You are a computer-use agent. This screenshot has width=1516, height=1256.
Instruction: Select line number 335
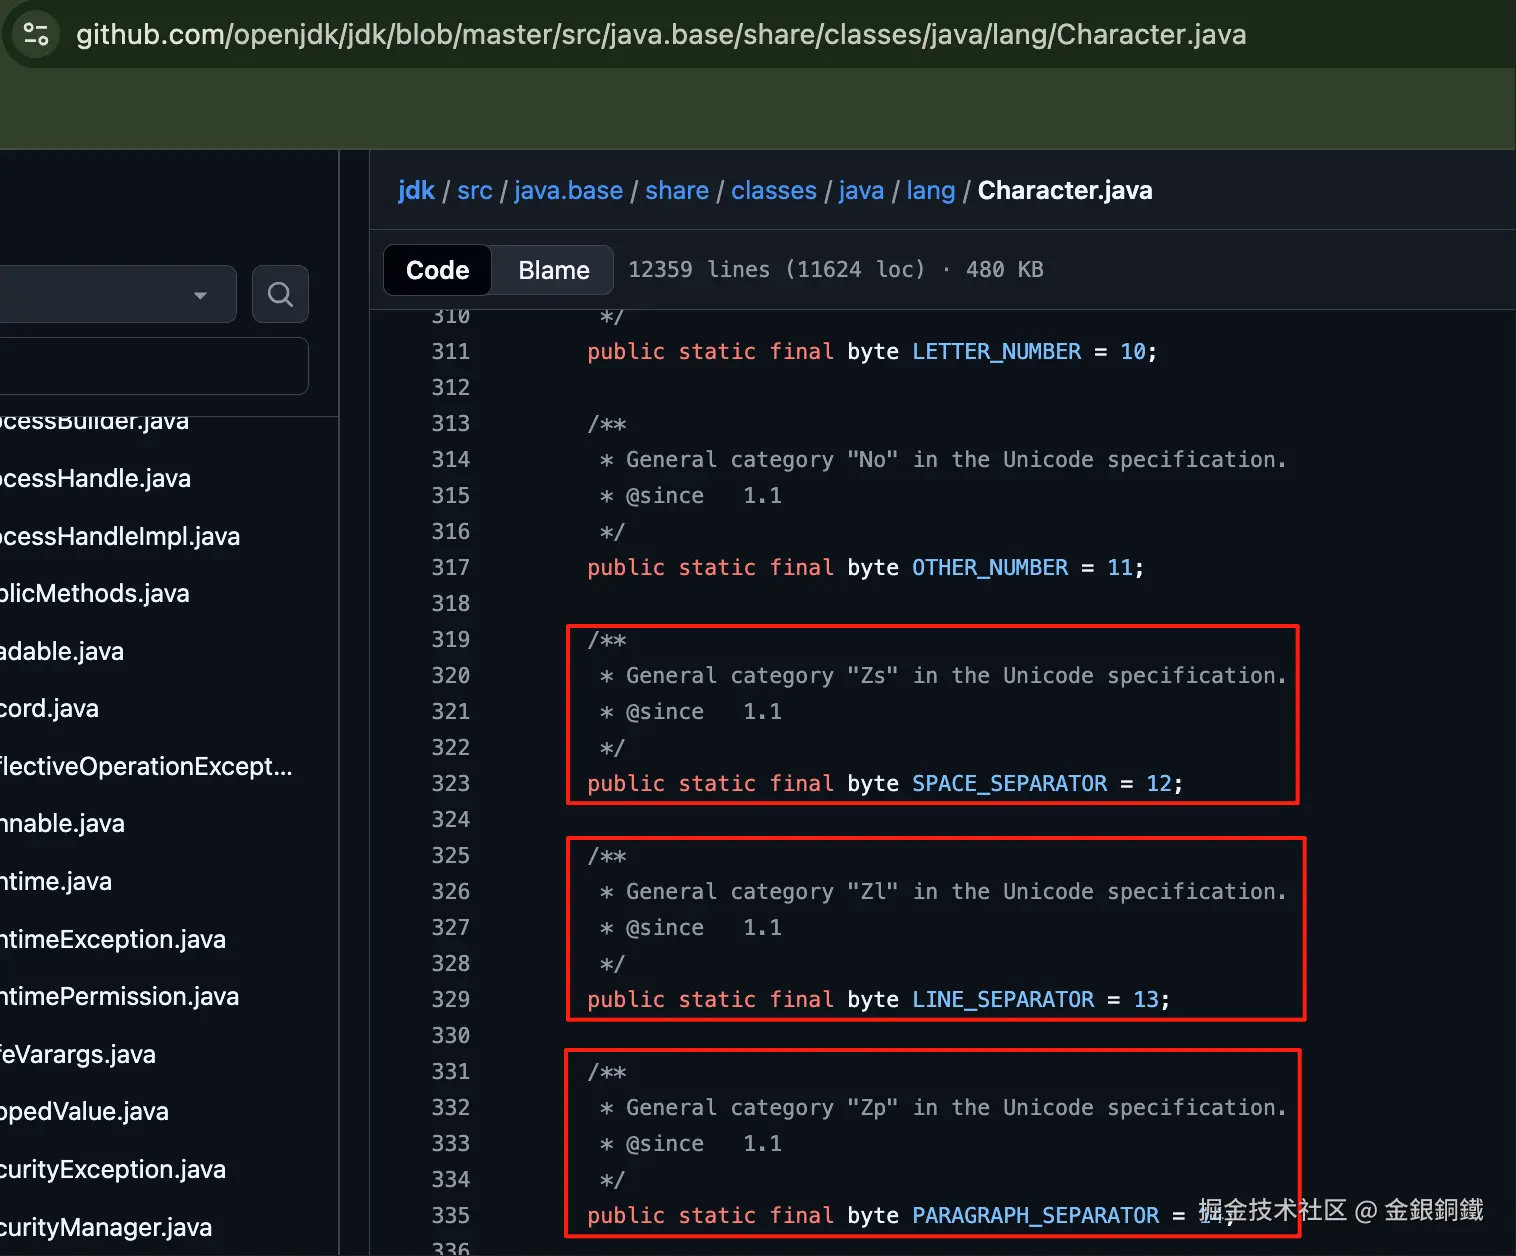[x=450, y=1215]
